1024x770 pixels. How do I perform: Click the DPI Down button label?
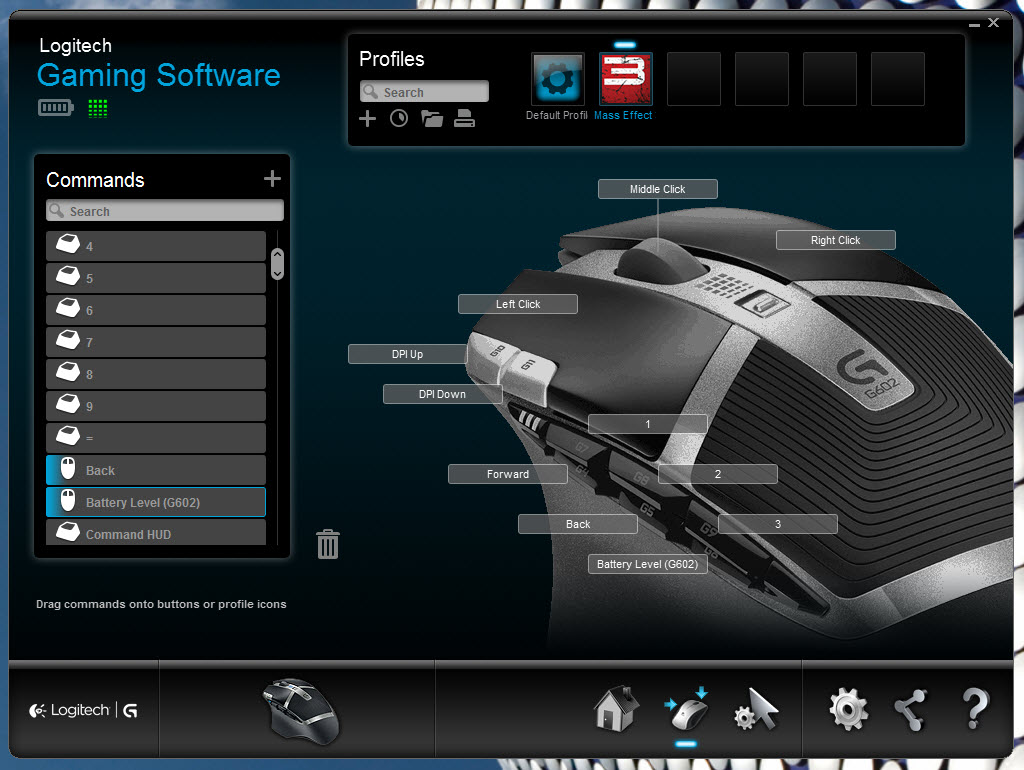pos(442,394)
